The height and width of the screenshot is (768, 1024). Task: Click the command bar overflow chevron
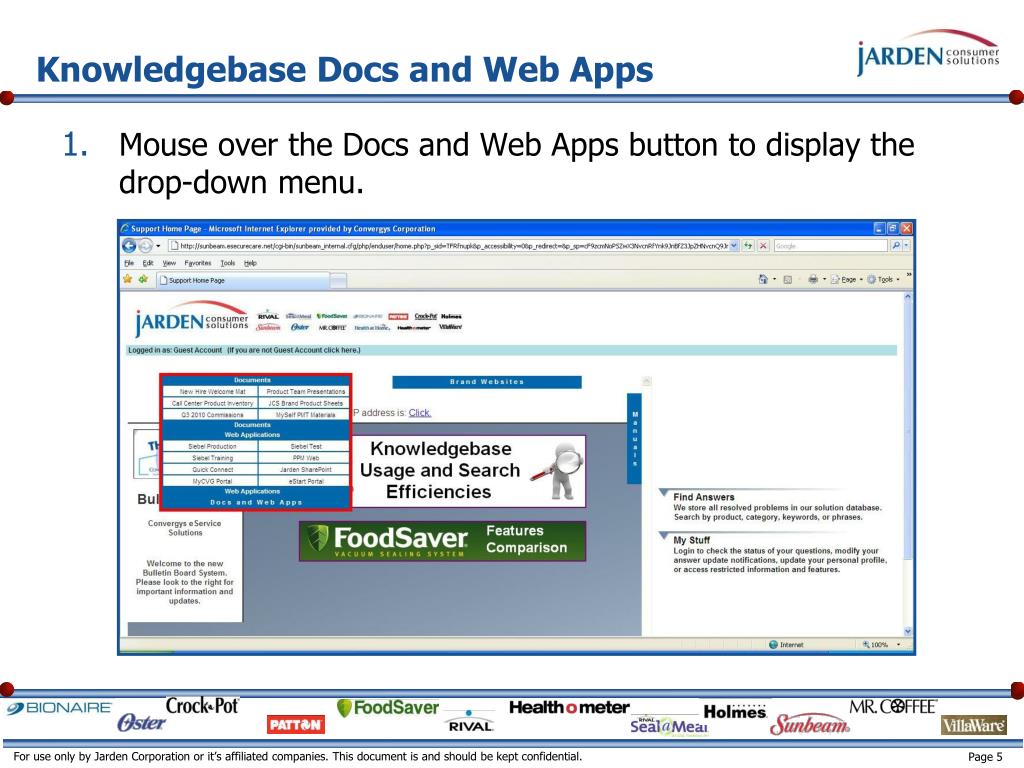[908, 276]
